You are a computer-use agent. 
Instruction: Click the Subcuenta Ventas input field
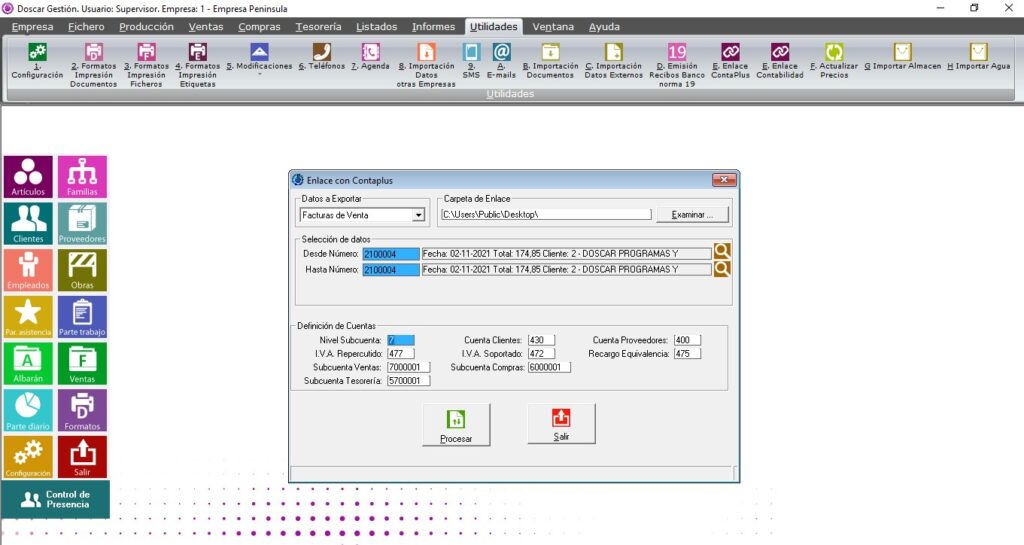pos(408,367)
